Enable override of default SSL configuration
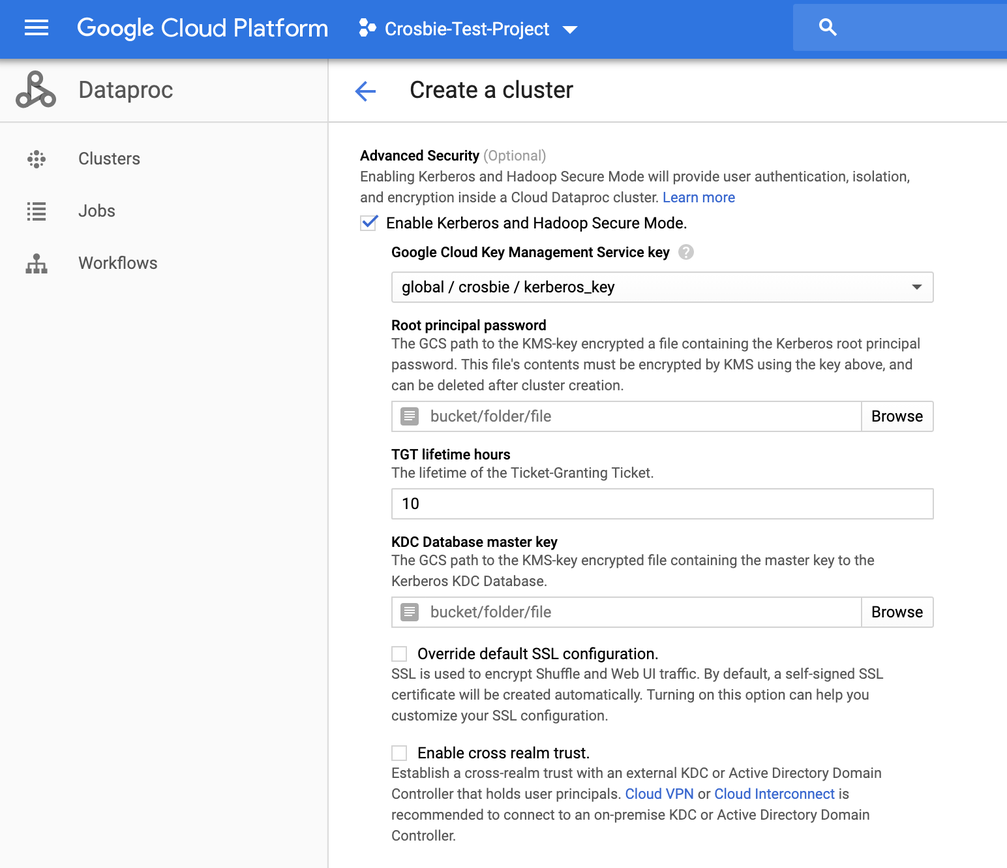 click(x=399, y=653)
